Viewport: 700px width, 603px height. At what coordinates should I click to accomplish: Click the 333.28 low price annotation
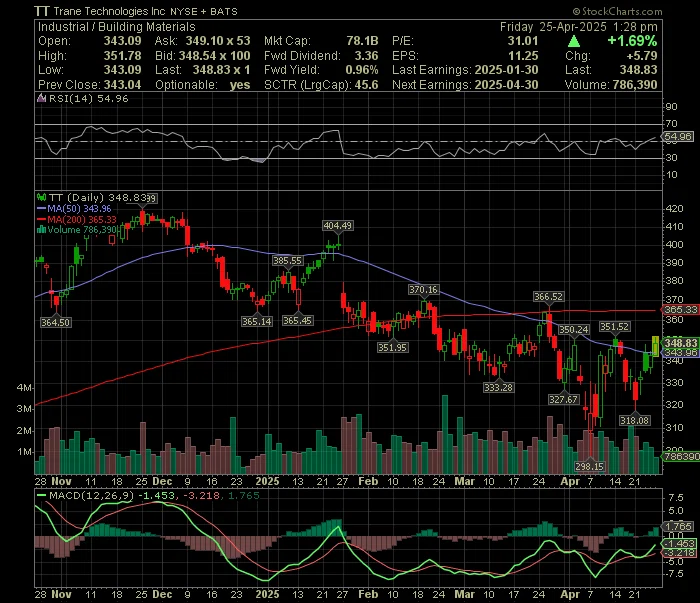click(x=499, y=387)
